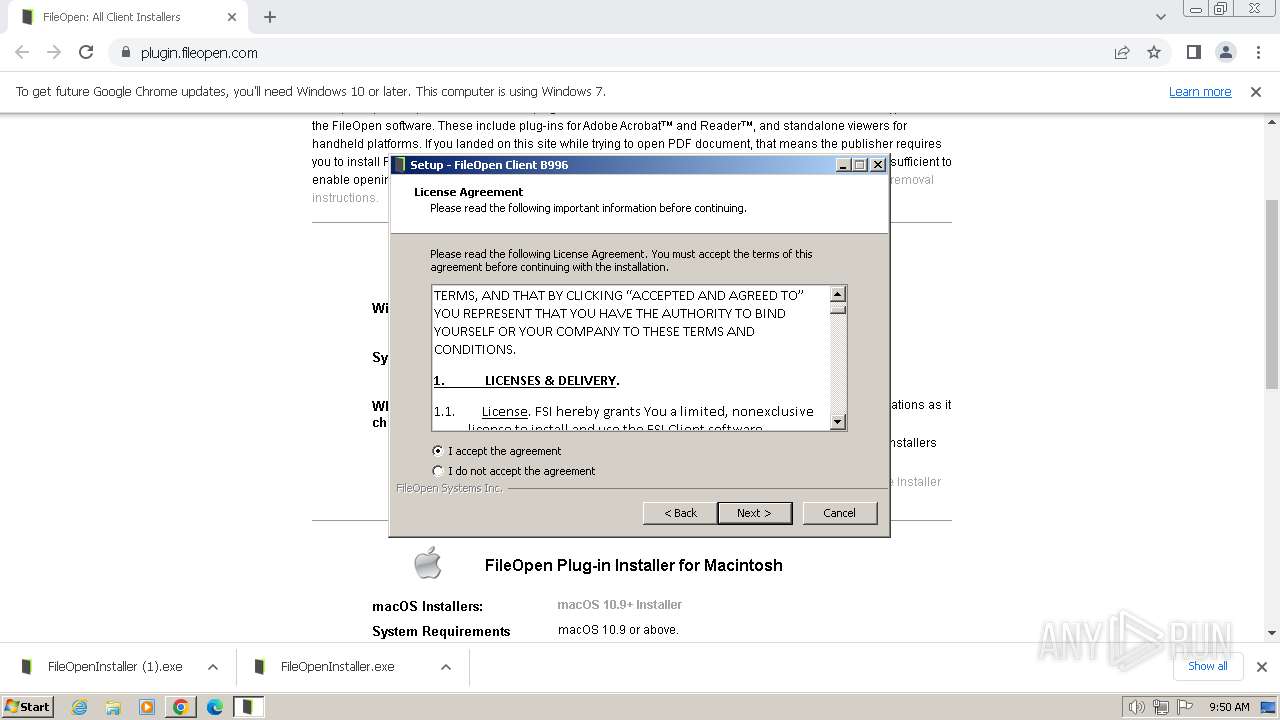View site information lock icon
Viewport: 1280px width, 720px height.
click(x=125, y=53)
